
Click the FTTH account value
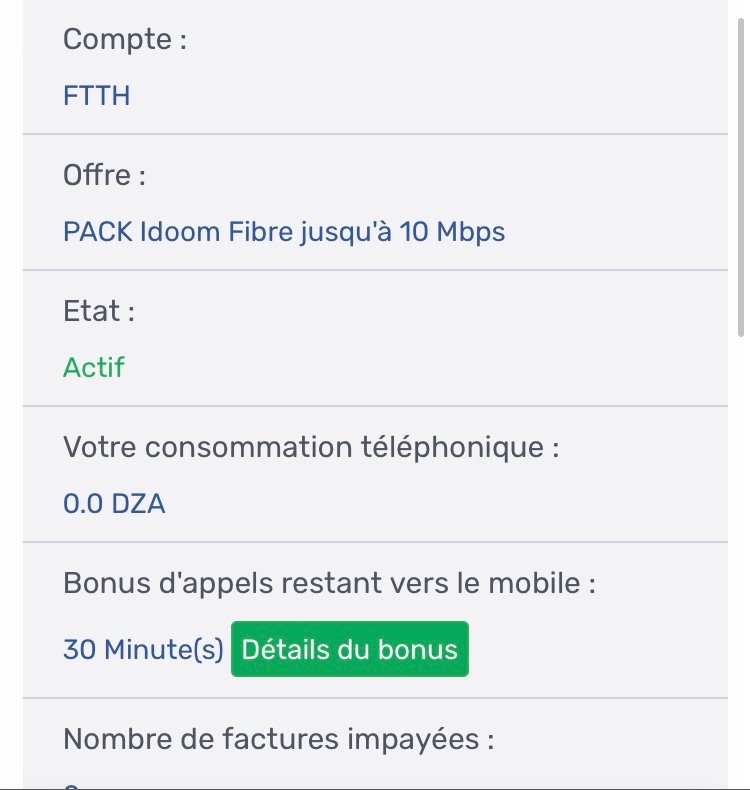point(97,96)
